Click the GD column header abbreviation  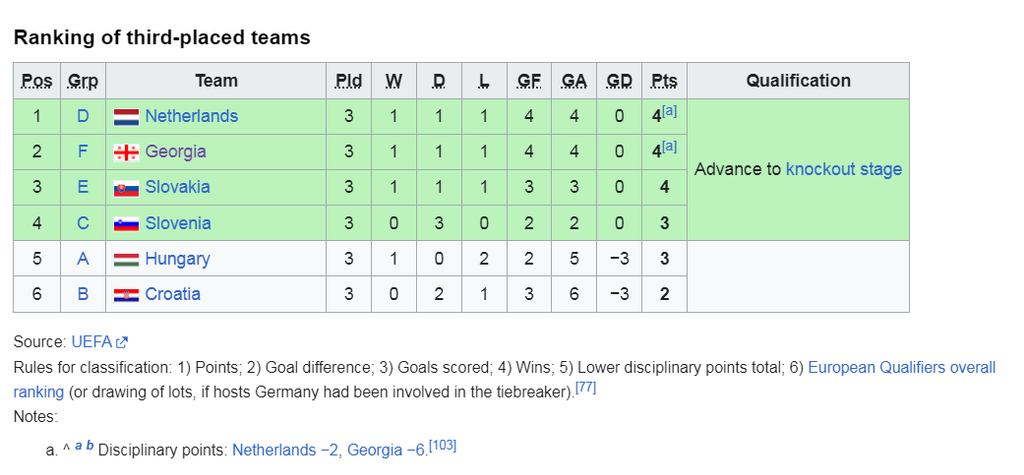(619, 81)
